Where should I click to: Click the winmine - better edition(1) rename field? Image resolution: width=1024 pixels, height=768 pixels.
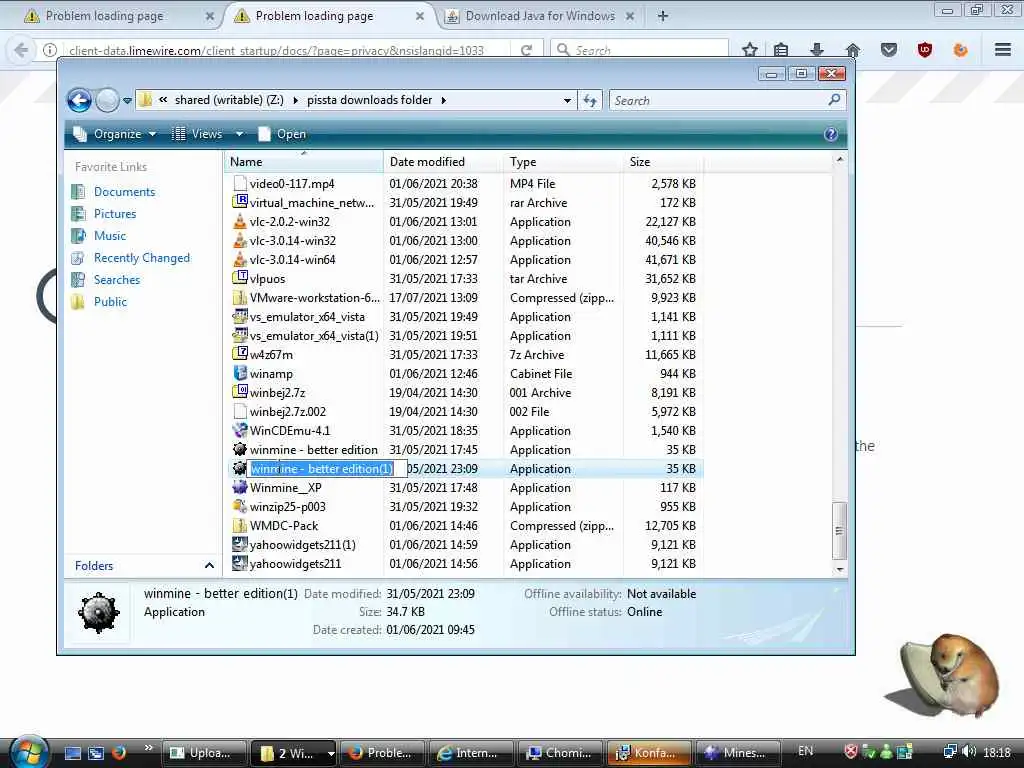(327, 469)
